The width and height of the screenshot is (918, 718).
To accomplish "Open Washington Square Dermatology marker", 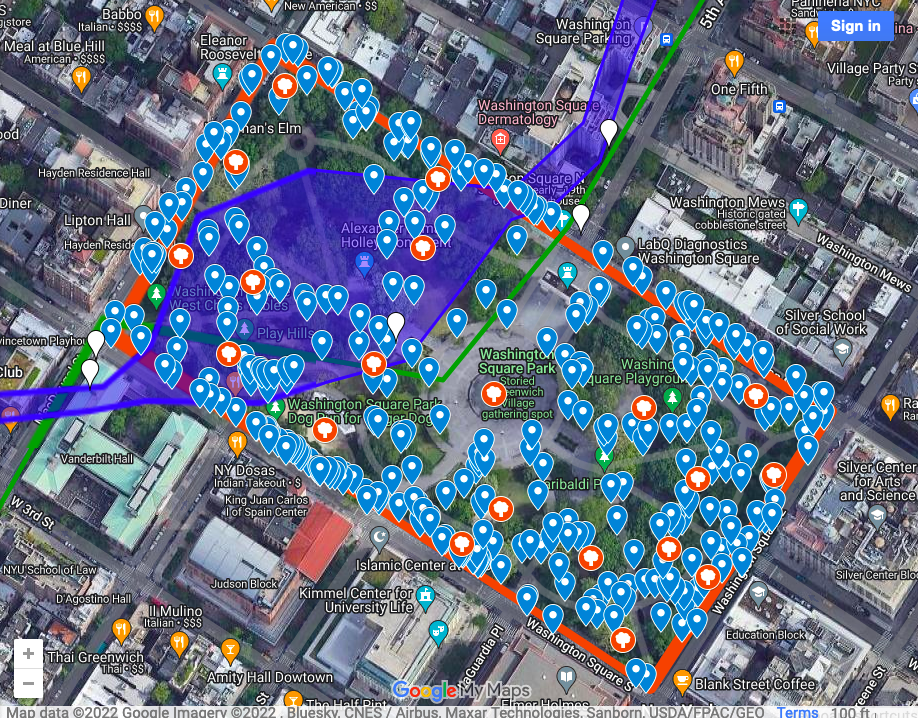I will pyautogui.click(x=499, y=139).
